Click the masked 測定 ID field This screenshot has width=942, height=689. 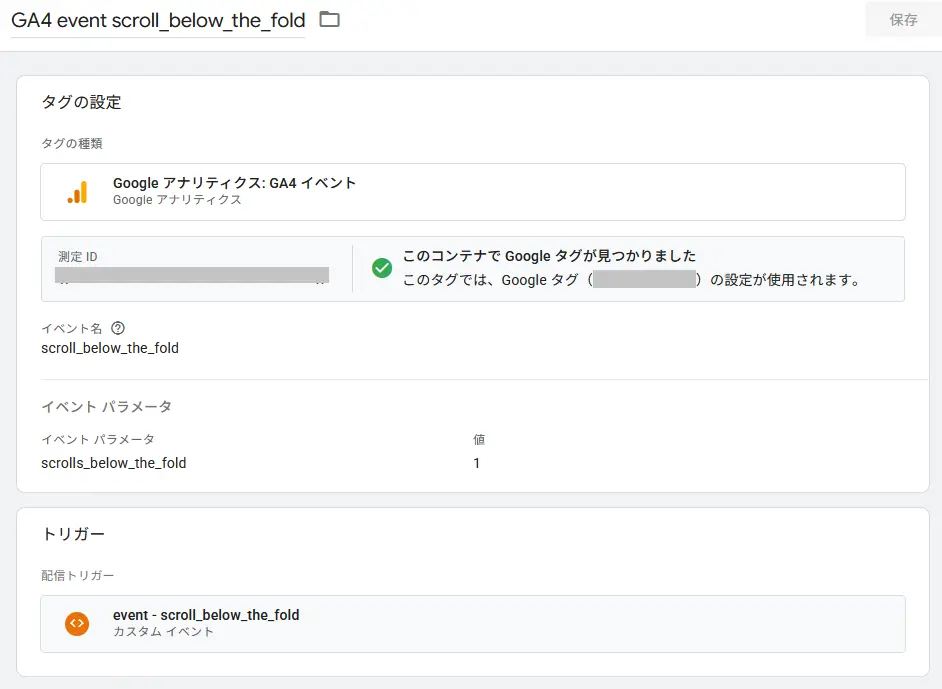click(x=190, y=275)
